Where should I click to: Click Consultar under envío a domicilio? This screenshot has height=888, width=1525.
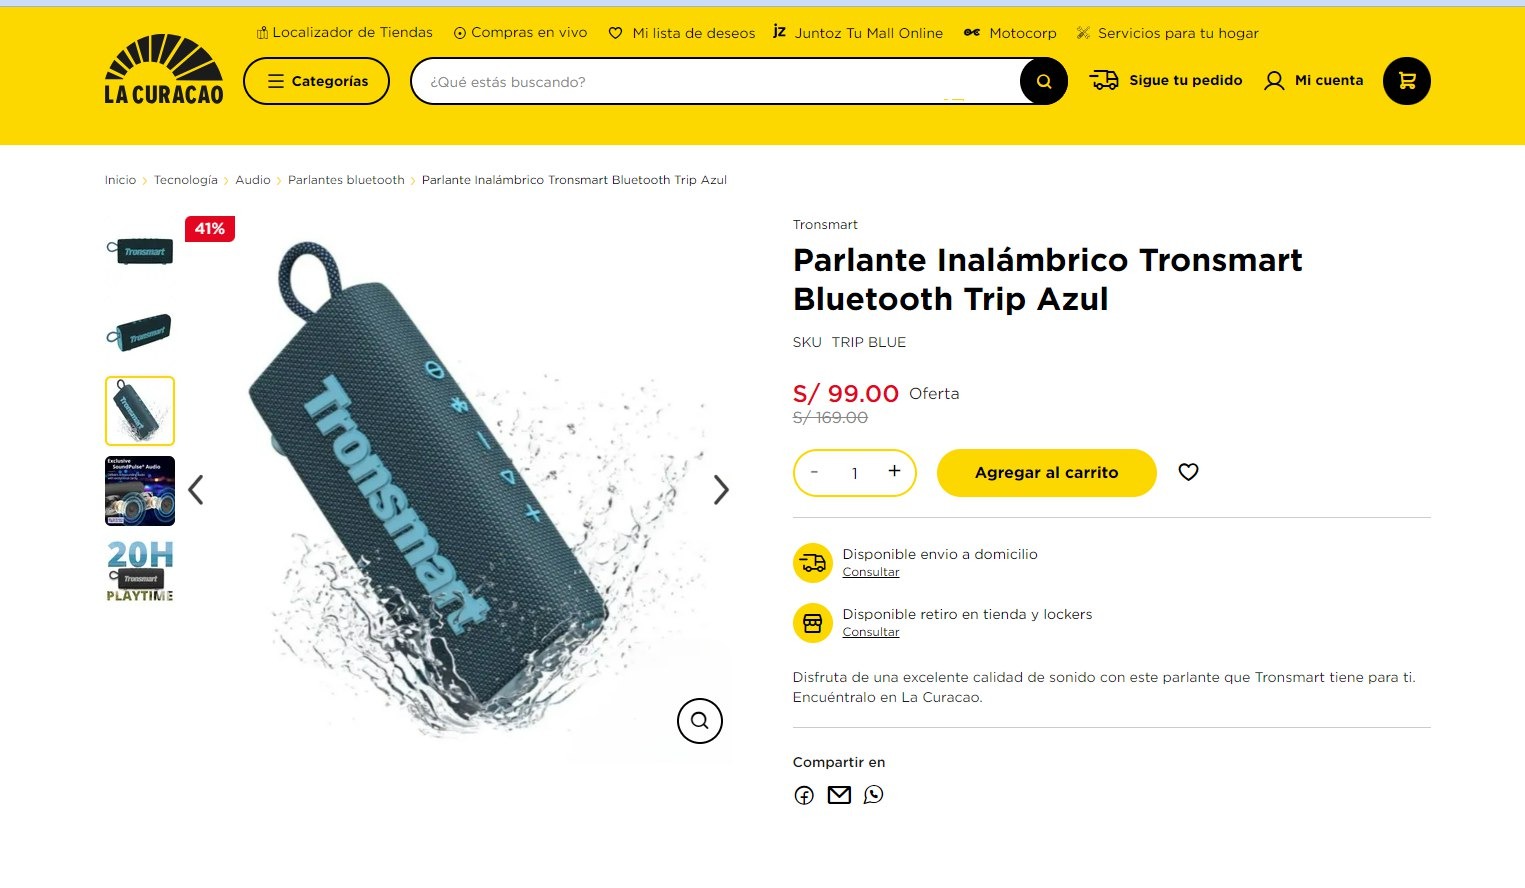coord(871,572)
